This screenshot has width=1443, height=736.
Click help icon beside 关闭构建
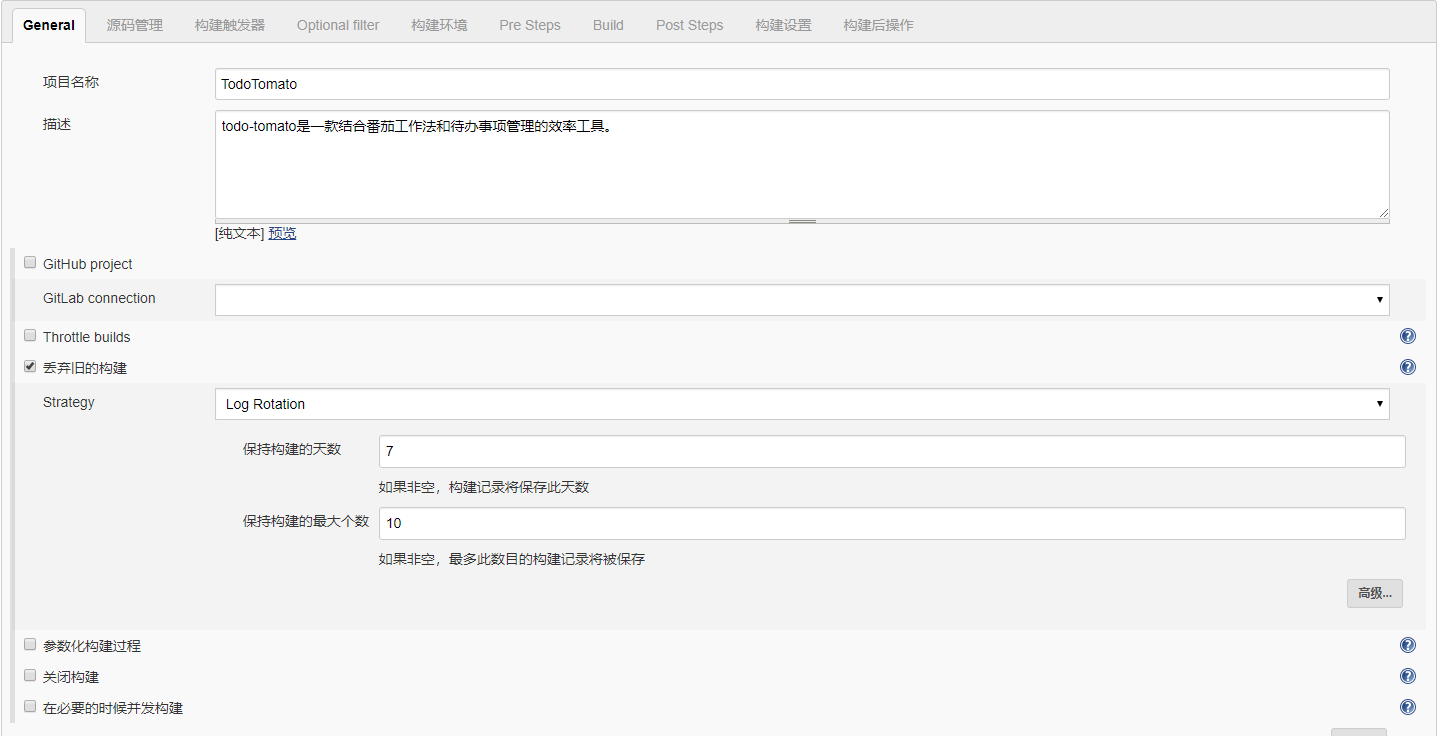coord(1408,676)
